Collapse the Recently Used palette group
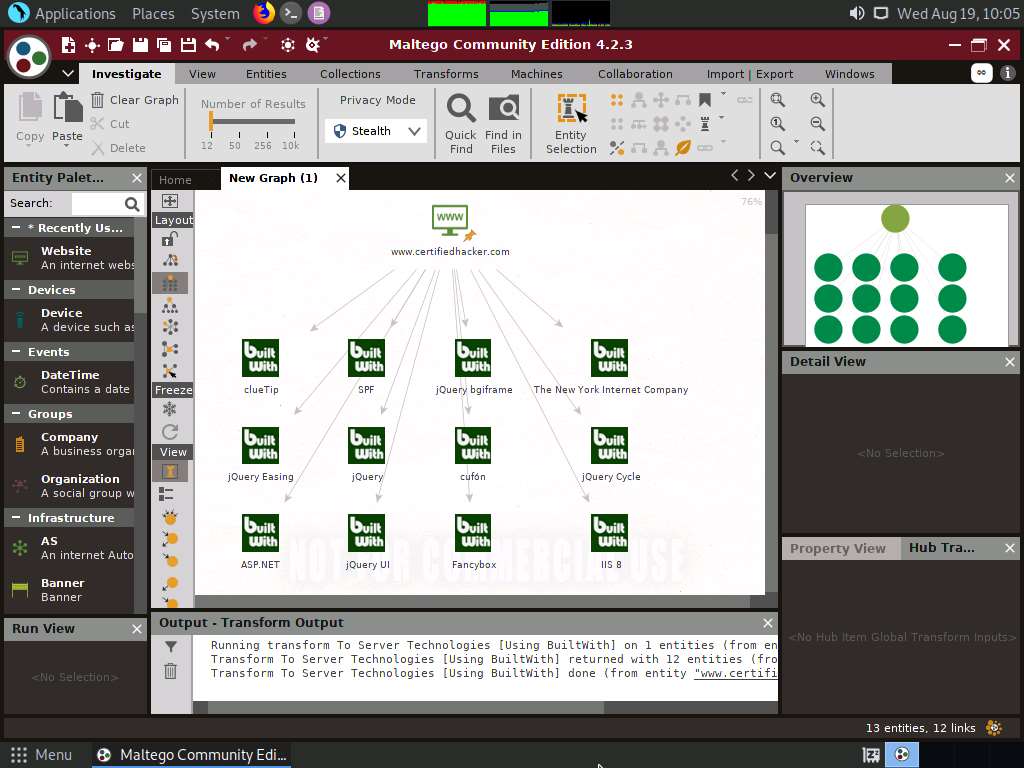This screenshot has width=1024, height=768. (x=16, y=228)
